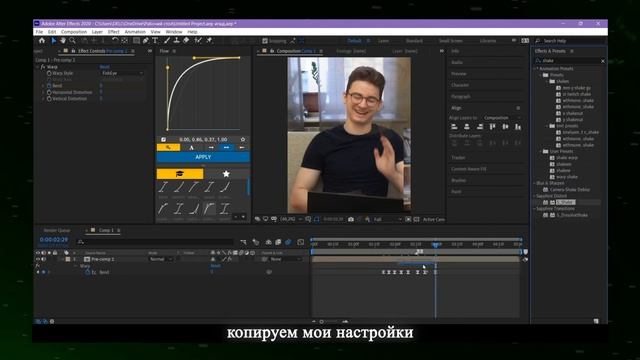Image resolution: width=640 pixels, height=360 pixels.
Task: Click the align bottom edges icon
Action: tap(518, 127)
